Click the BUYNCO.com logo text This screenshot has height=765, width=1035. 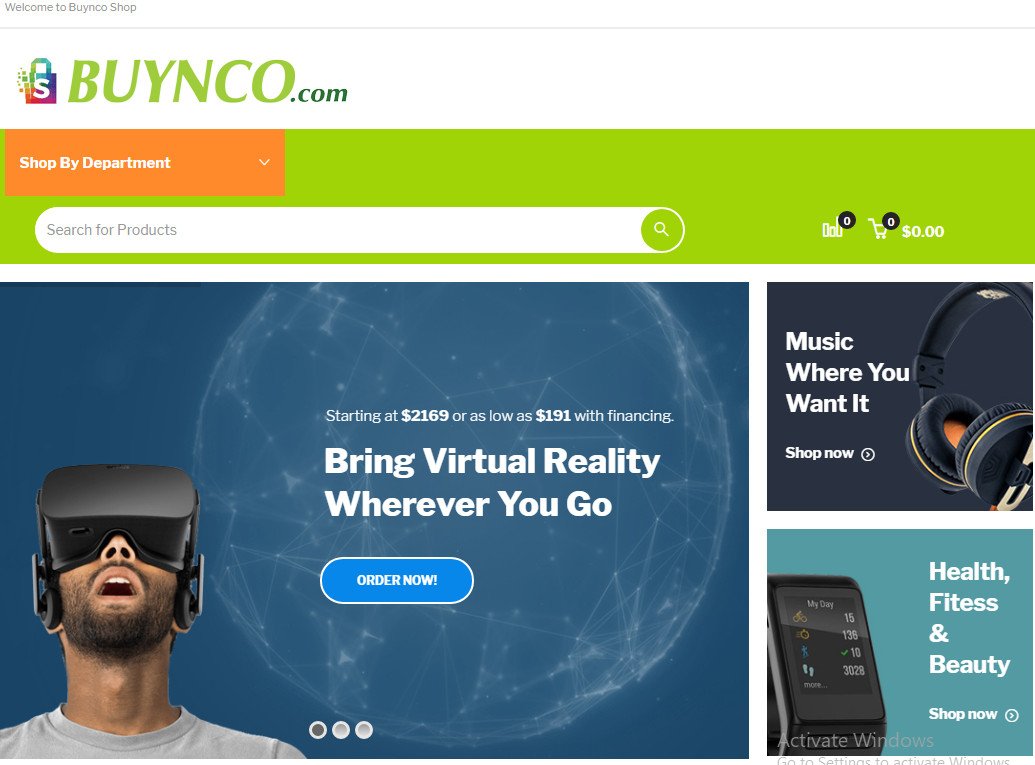(x=207, y=82)
